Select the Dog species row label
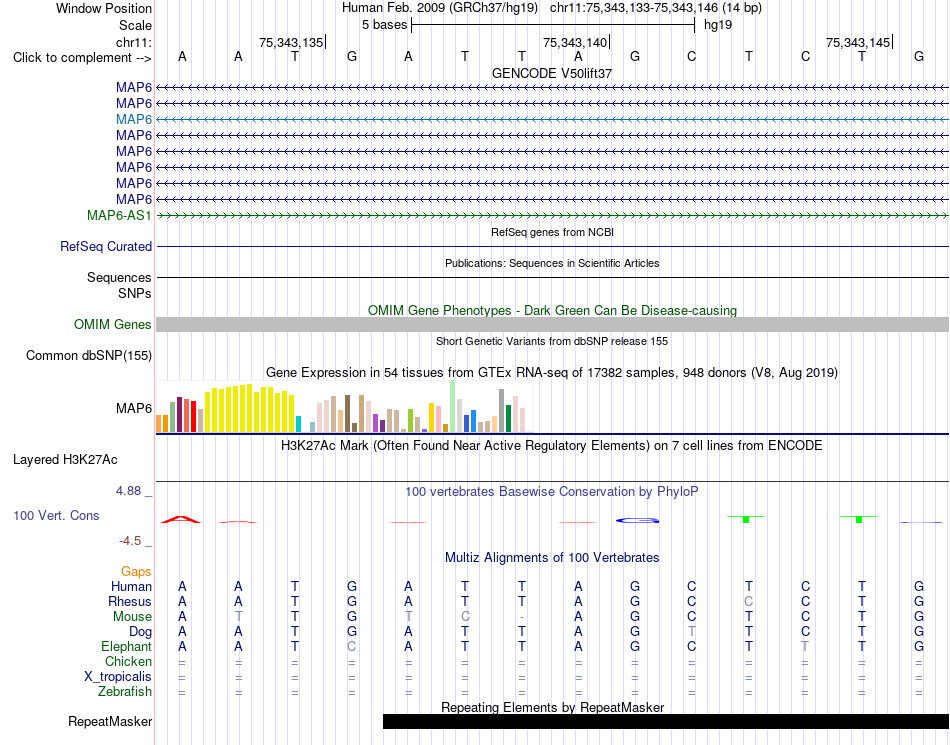950x745 pixels. point(141,632)
